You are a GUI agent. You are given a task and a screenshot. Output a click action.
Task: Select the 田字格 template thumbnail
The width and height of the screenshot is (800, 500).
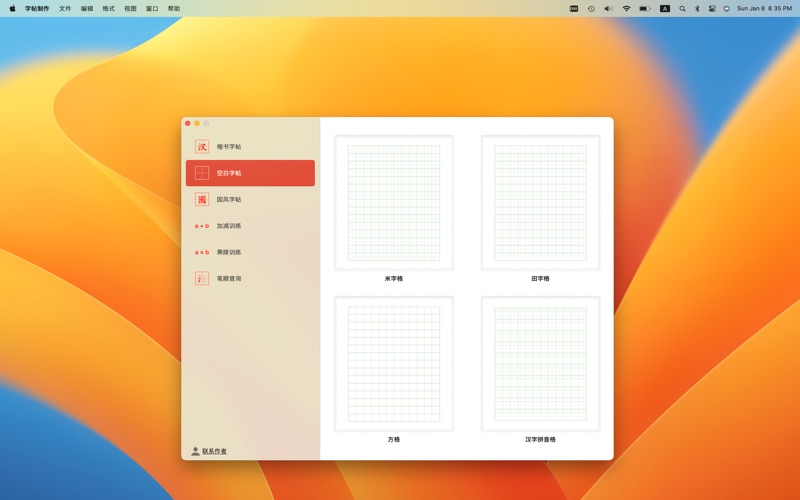coord(540,203)
